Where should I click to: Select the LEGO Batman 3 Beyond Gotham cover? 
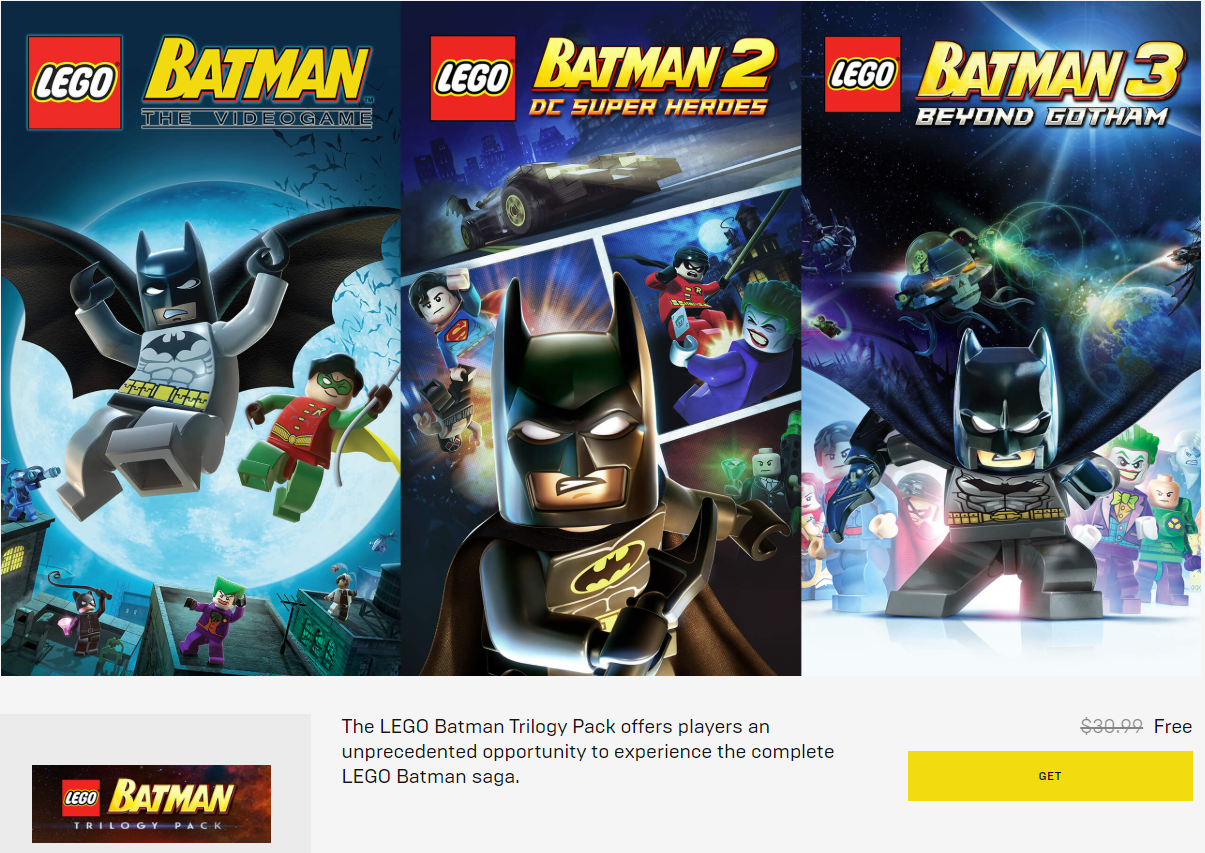click(x=1001, y=338)
